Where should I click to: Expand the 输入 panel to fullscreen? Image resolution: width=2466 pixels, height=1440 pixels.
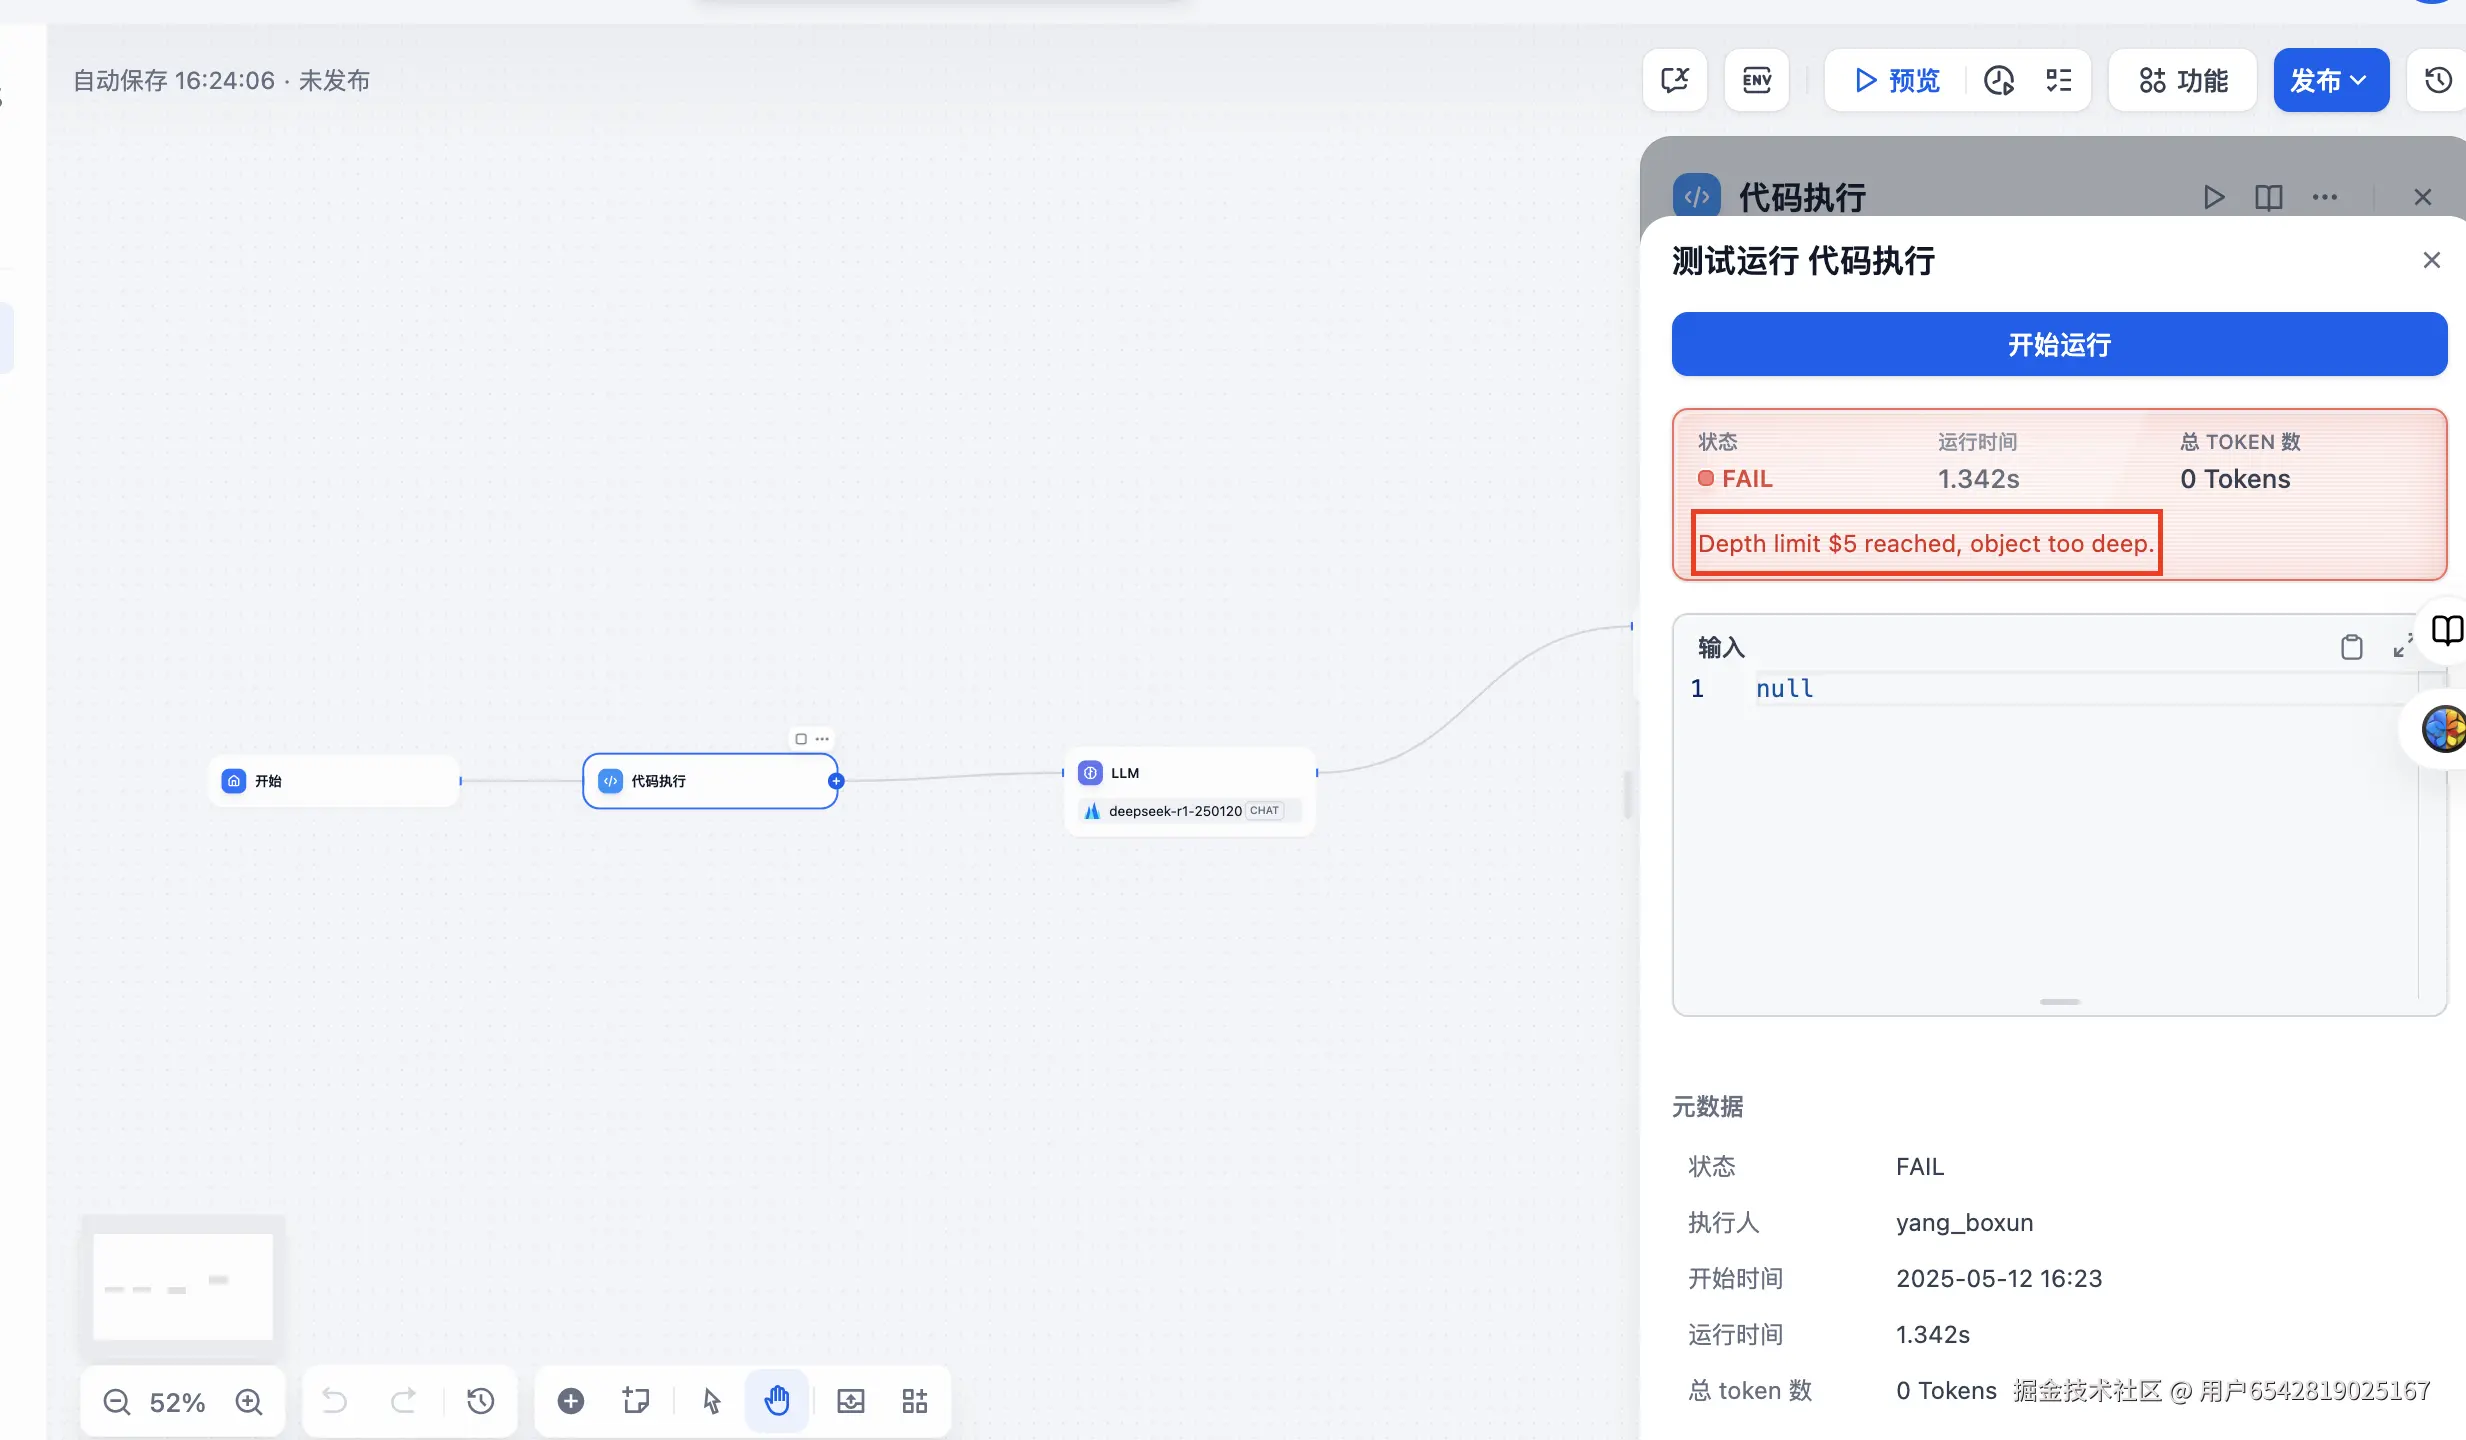2403,647
